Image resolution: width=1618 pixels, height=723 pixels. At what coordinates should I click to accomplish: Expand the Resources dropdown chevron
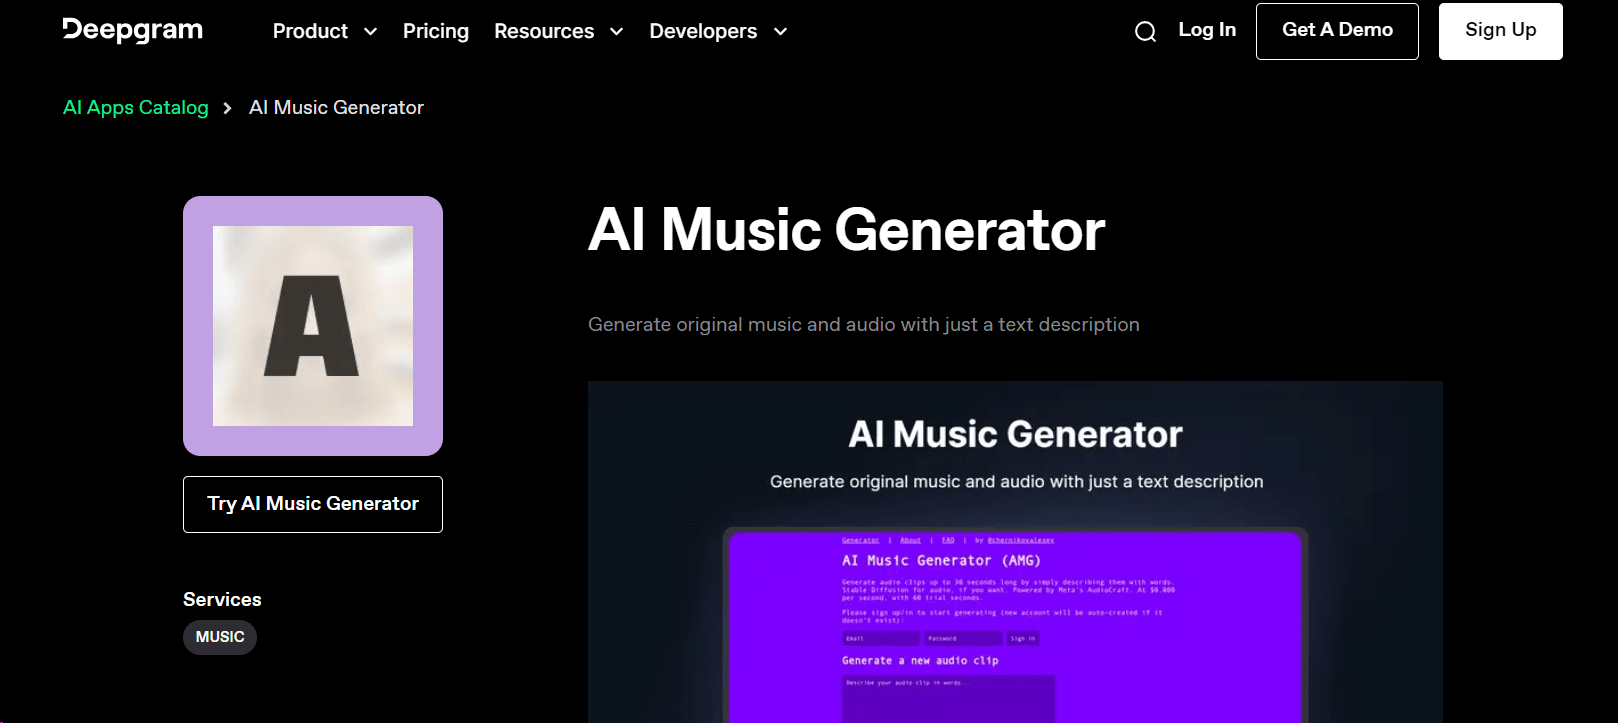617,32
